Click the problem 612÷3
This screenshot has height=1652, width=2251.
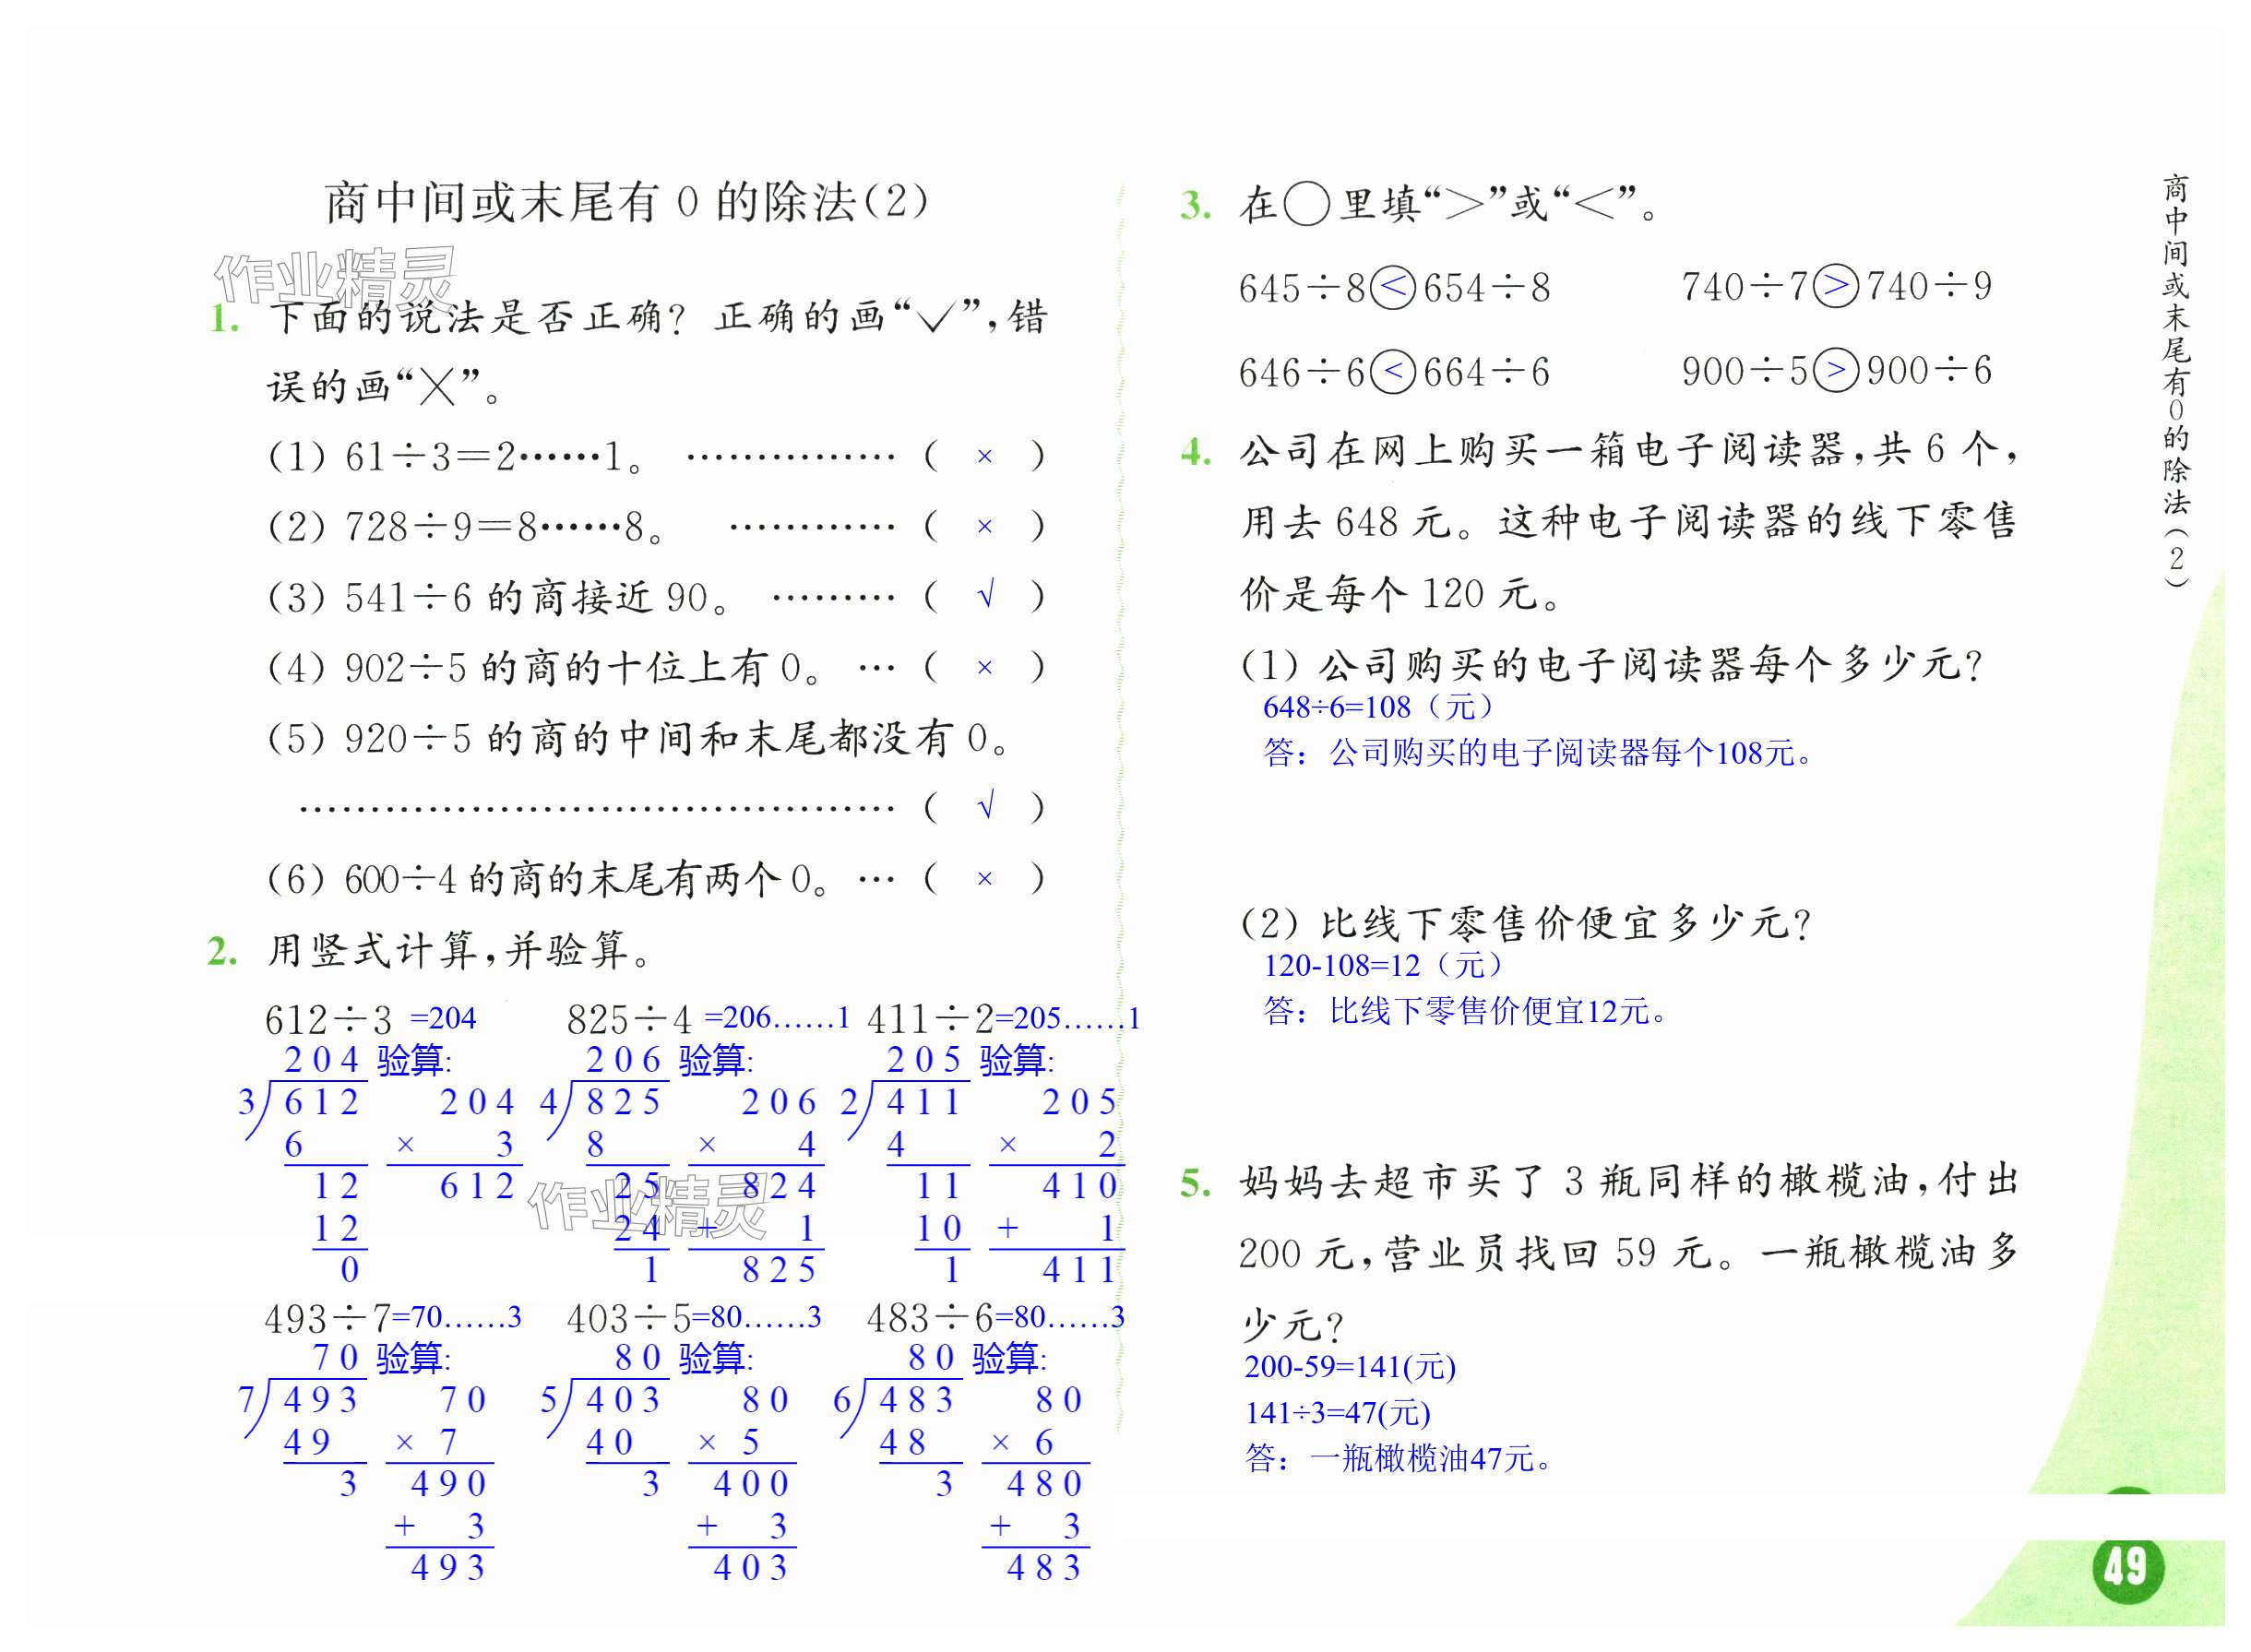click(328, 1020)
